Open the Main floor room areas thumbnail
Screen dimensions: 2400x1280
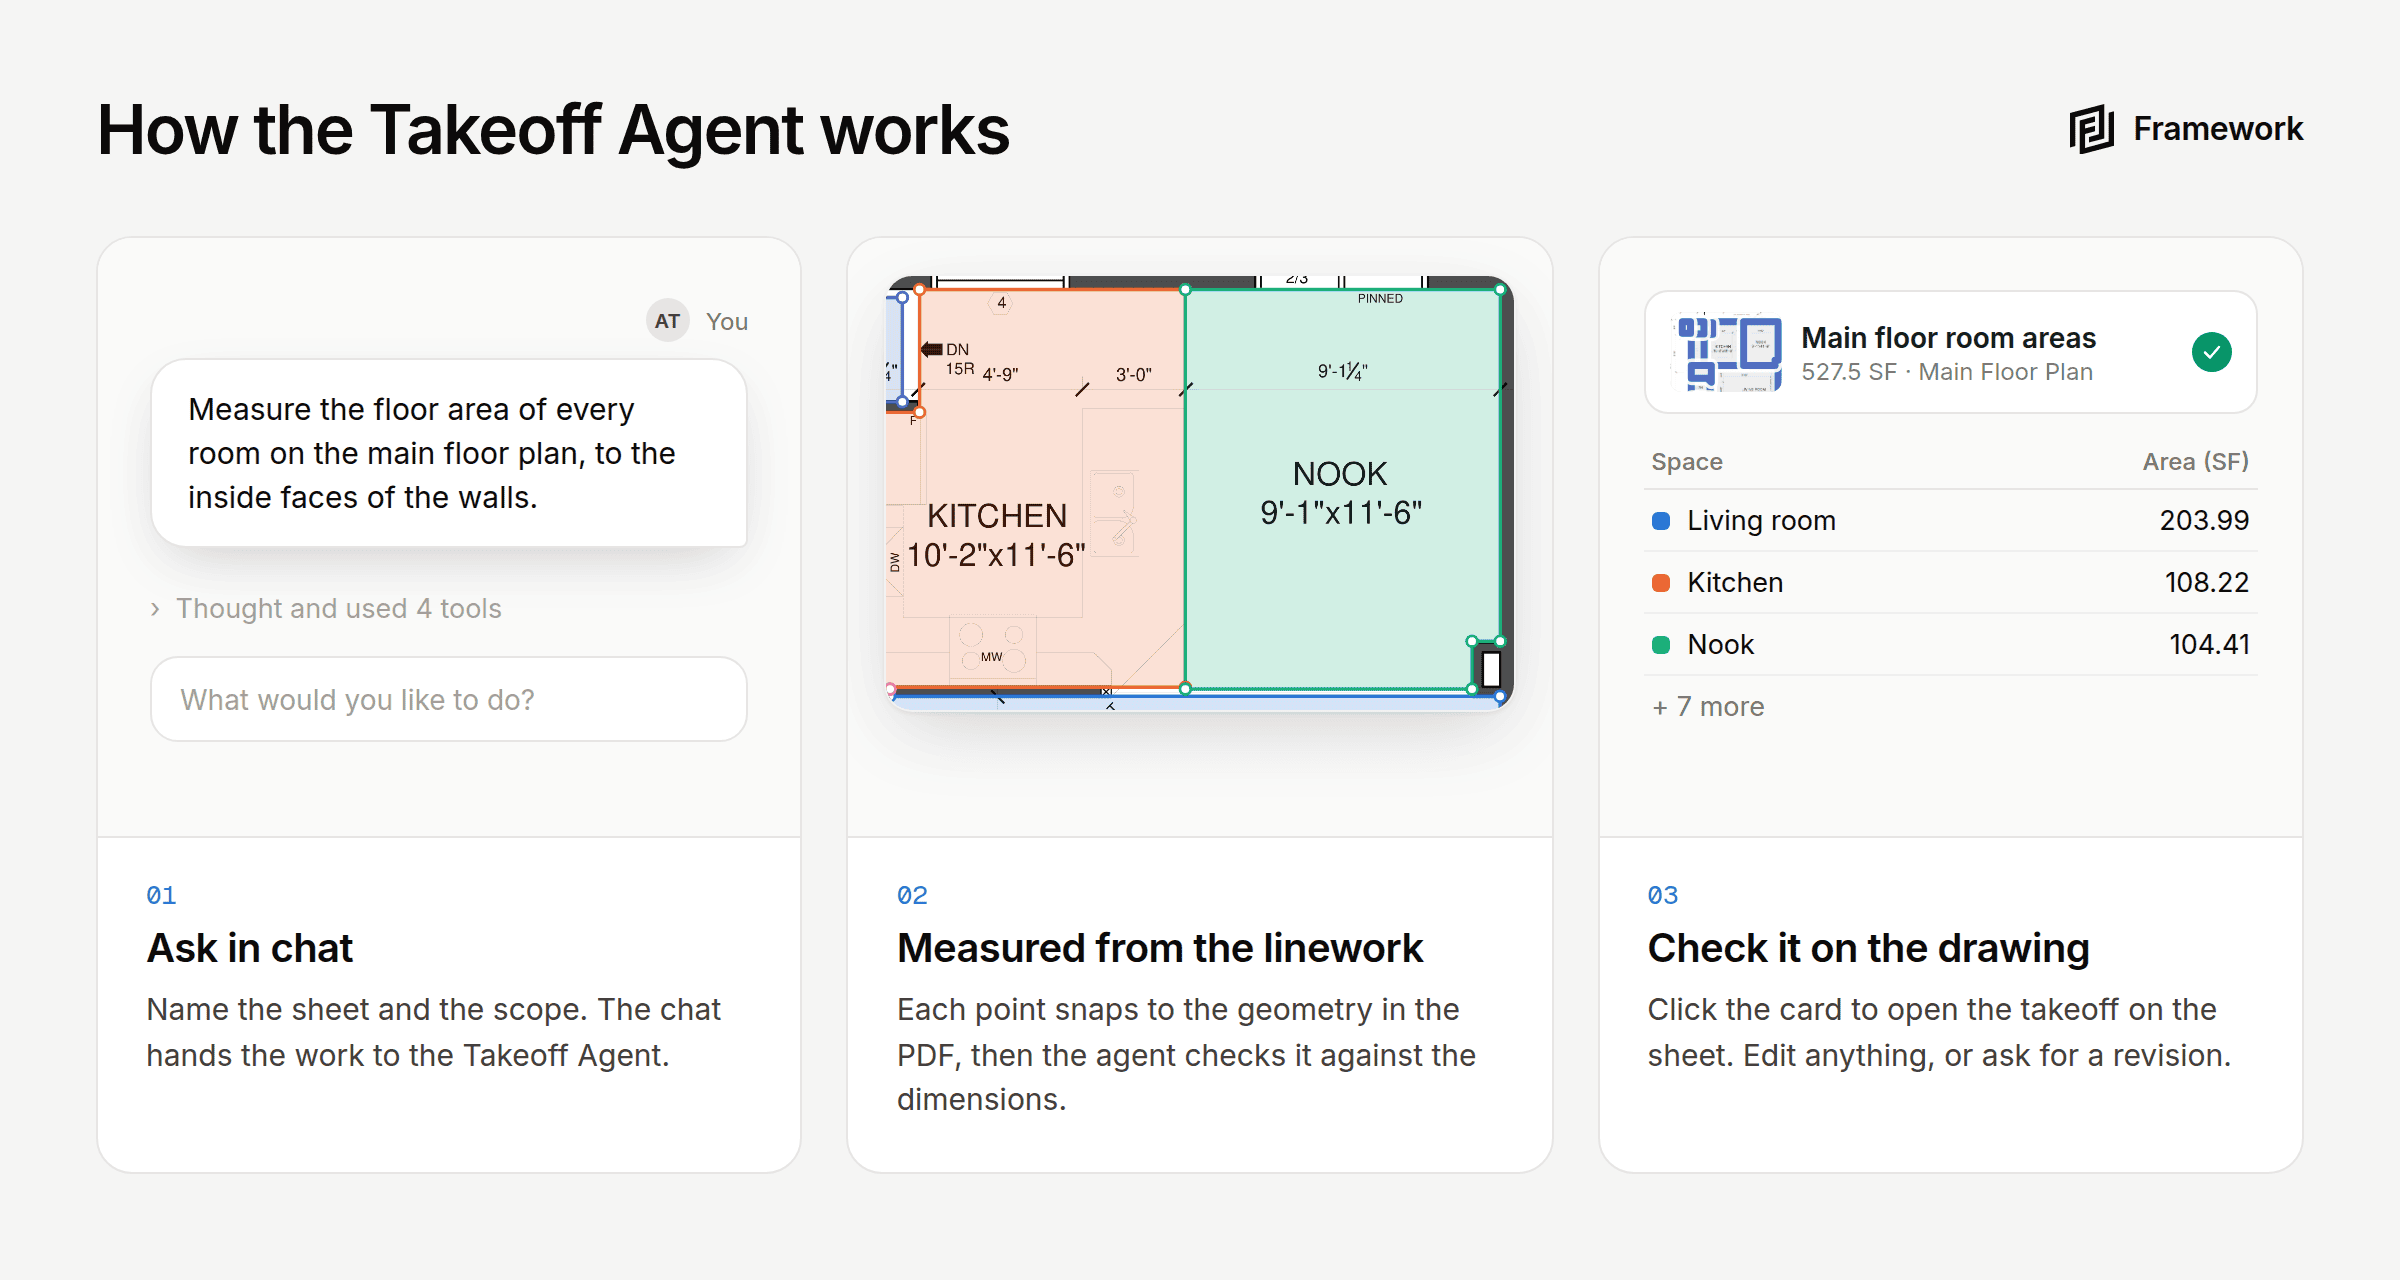(1727, 352)
